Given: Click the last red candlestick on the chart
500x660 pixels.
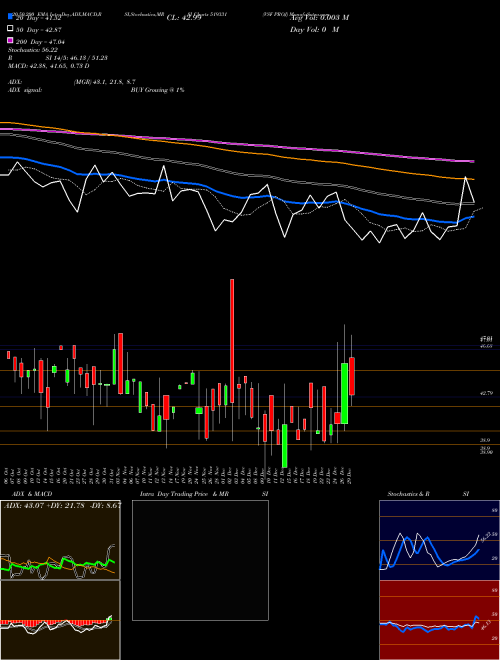Looking at the screenshot, I should (x=351, y=376).
